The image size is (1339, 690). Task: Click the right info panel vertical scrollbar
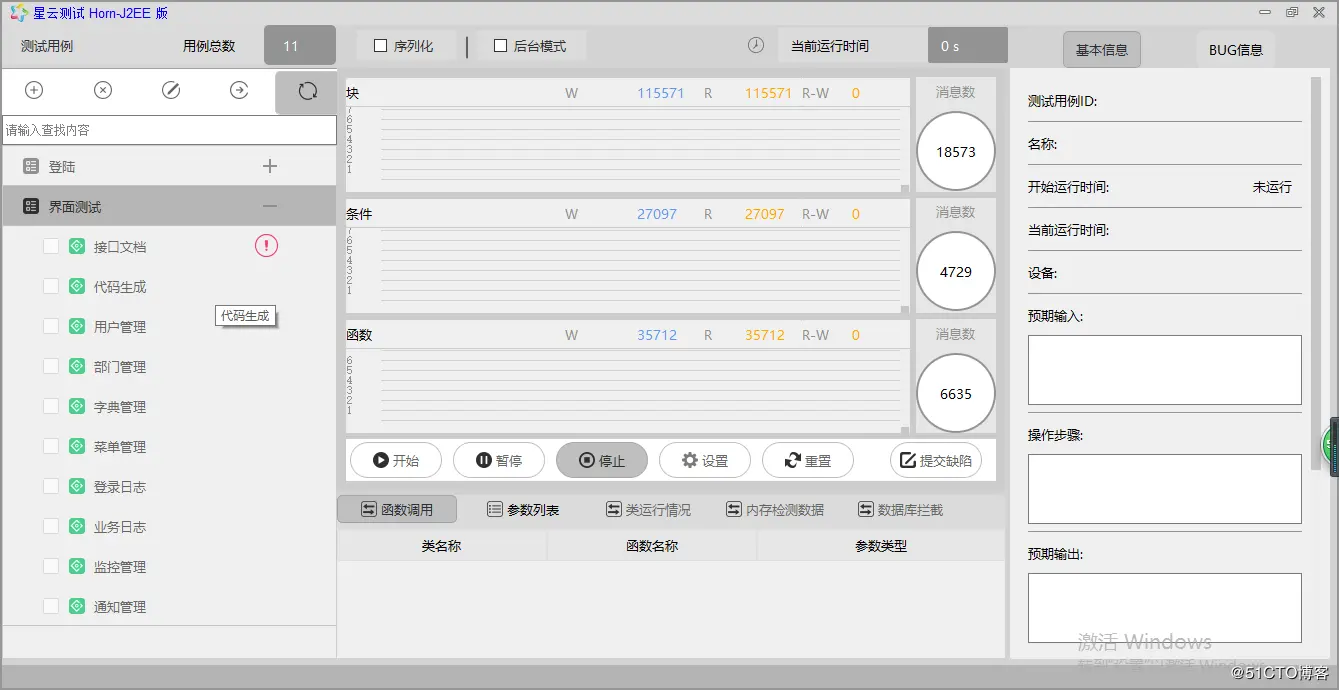1316,274
